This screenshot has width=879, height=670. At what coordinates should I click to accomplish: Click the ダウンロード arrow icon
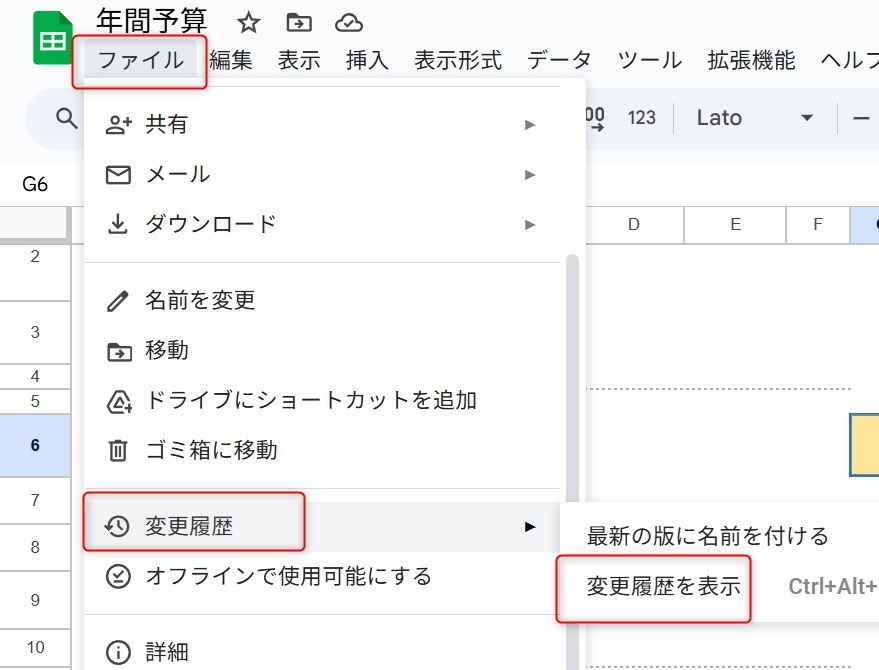118,224
